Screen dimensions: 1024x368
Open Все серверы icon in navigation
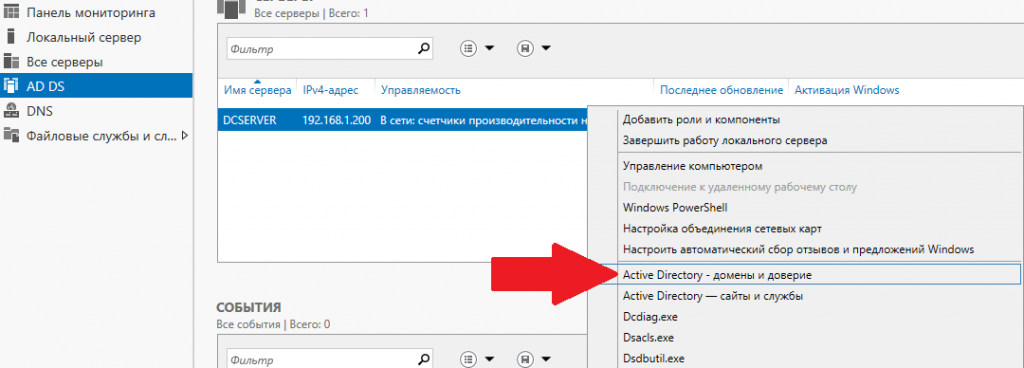(10, 62)
